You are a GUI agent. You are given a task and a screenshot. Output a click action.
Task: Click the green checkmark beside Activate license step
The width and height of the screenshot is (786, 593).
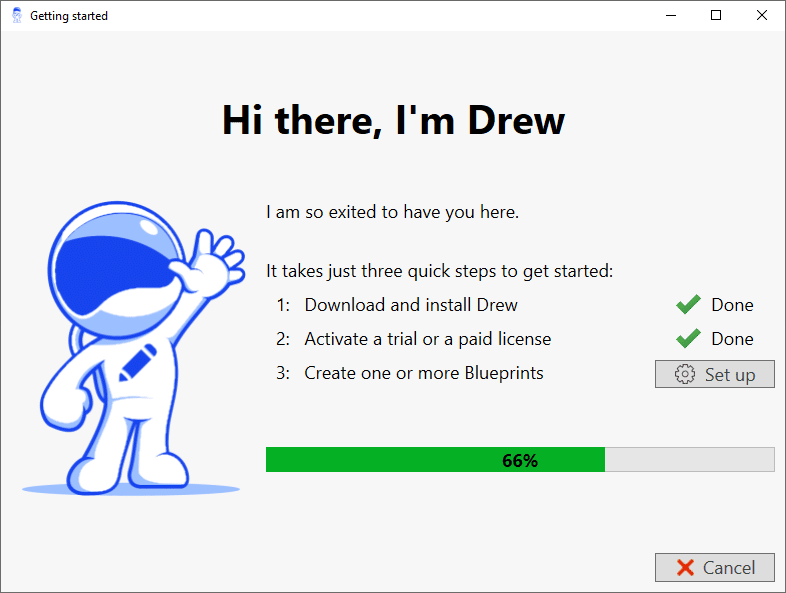[688, 339]
